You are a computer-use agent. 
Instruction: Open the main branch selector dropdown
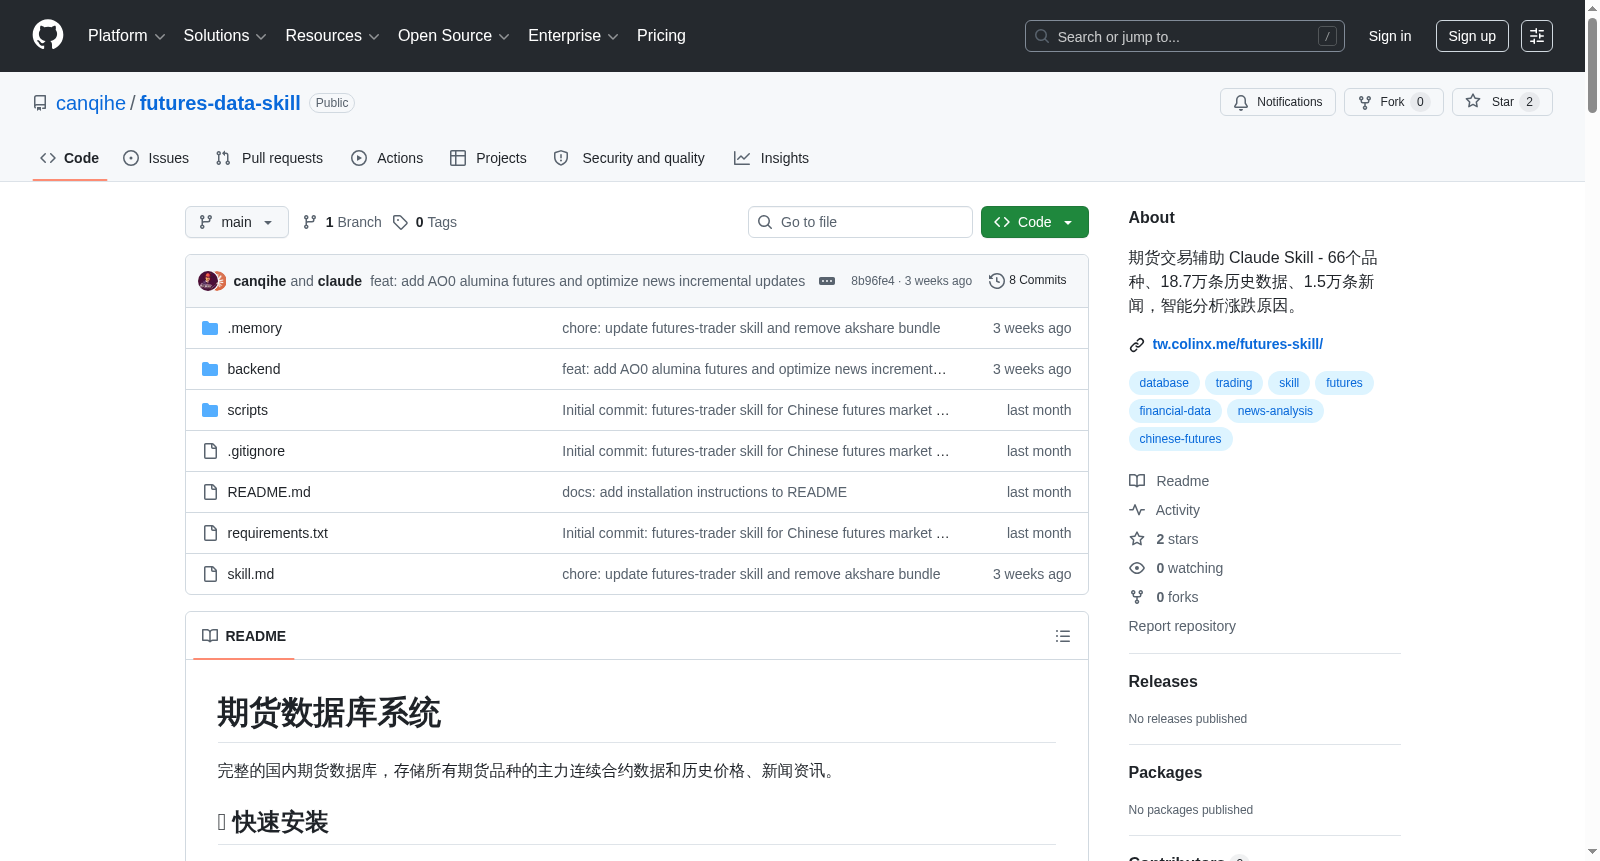pos(237,222)
